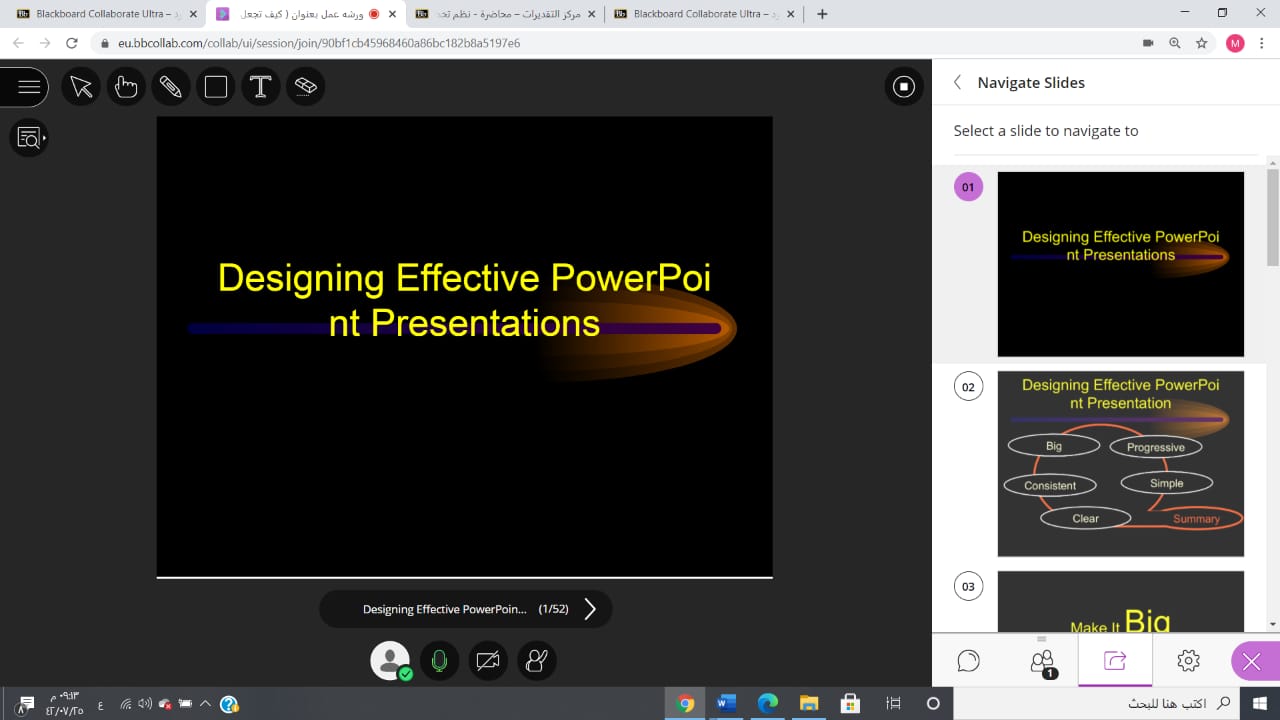1280x720 pixels.
Task: Close the Collaborate panel purple button
Action: pos(1252,660)
